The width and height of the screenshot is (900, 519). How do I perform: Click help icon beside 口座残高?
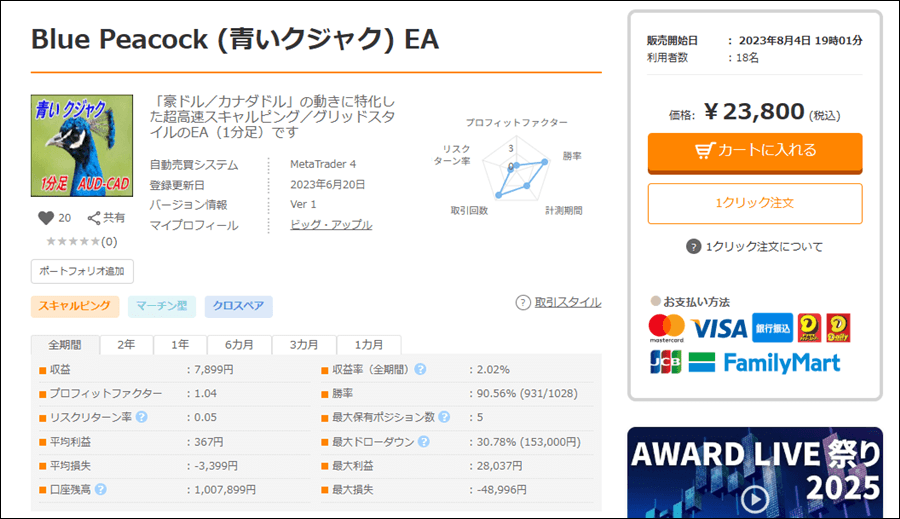pos(101,490)
